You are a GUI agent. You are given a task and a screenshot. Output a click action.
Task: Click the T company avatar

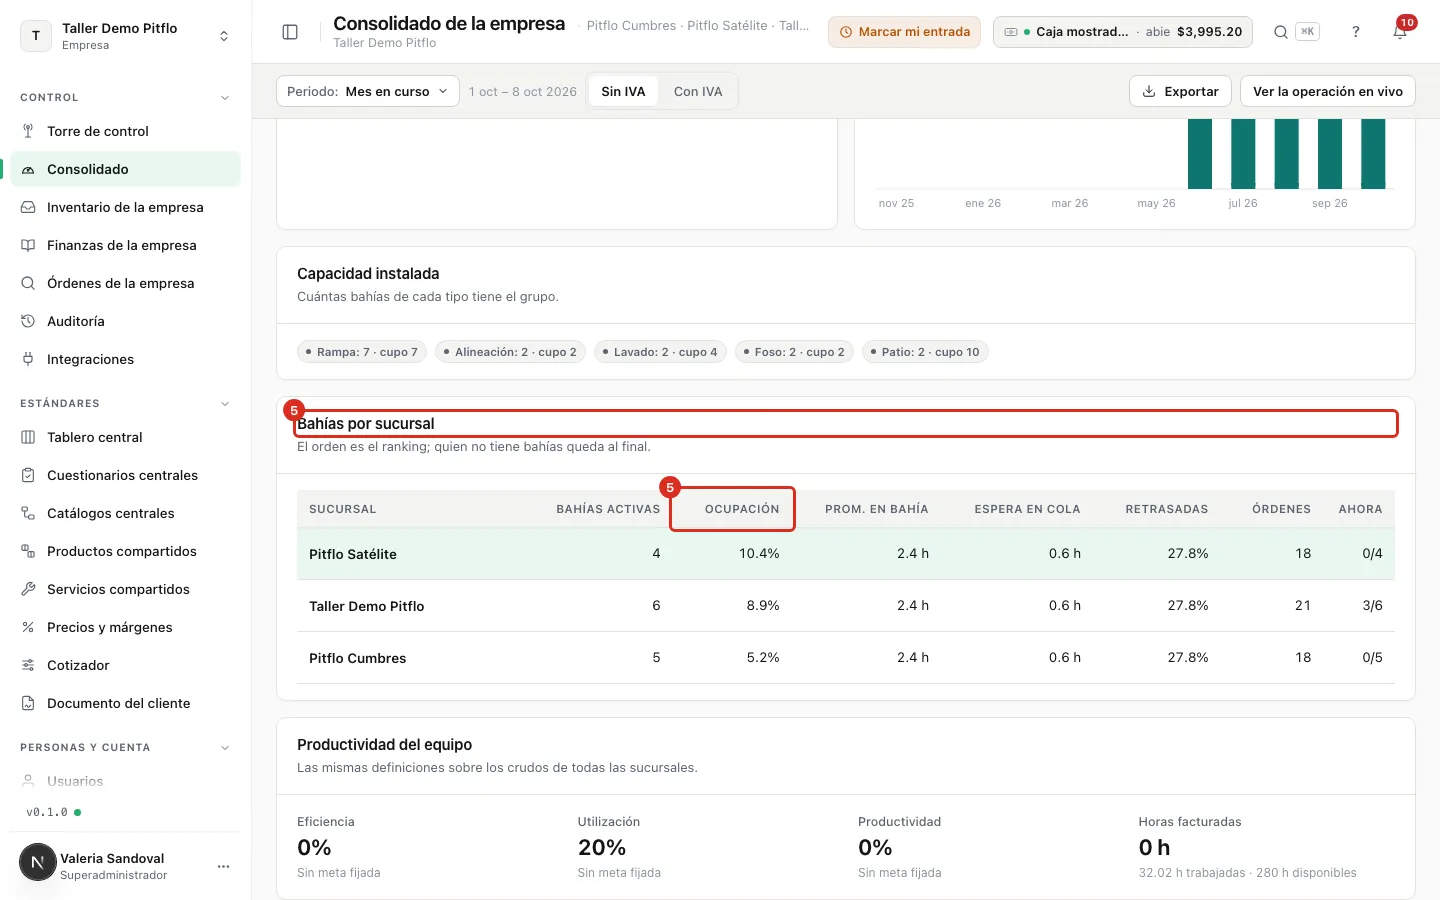coord(36,36)
